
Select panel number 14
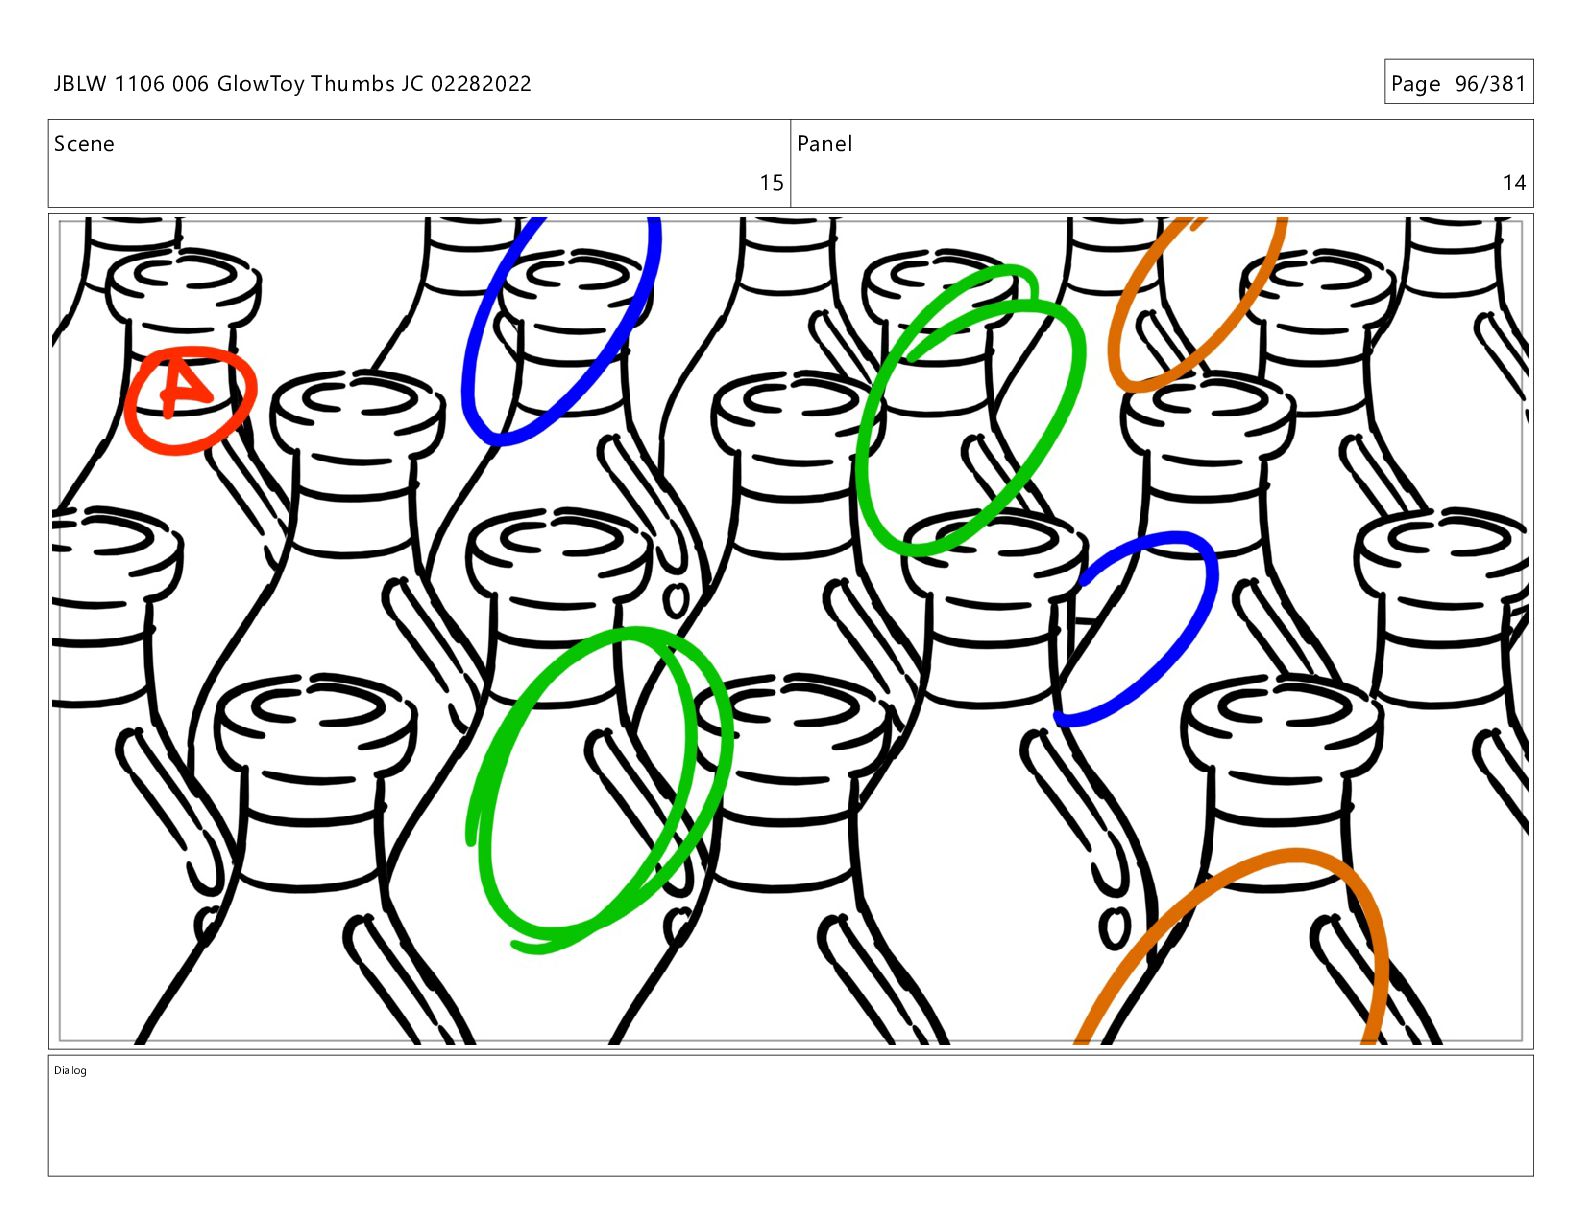[x=1514, y=183]
